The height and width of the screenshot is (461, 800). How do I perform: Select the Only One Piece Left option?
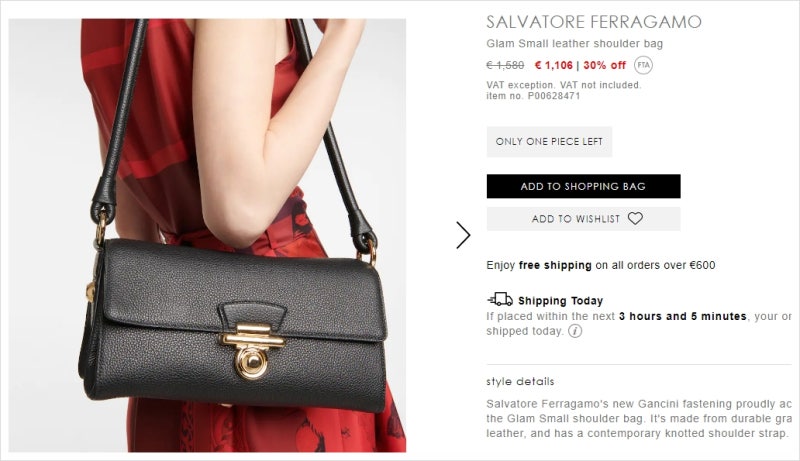click(x=549, y=142)
